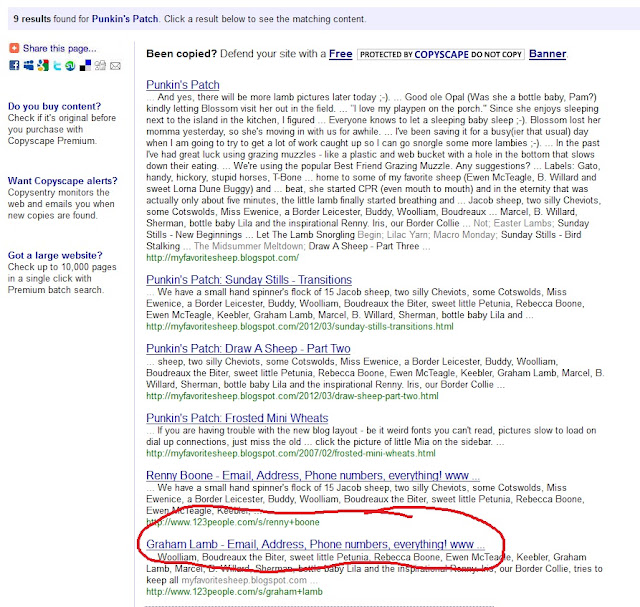Open 'Punkin's Patch: Sunday Stills - Transitions' result
The height and width of the screenshot is (607, 640).
(x=249, y=280)
